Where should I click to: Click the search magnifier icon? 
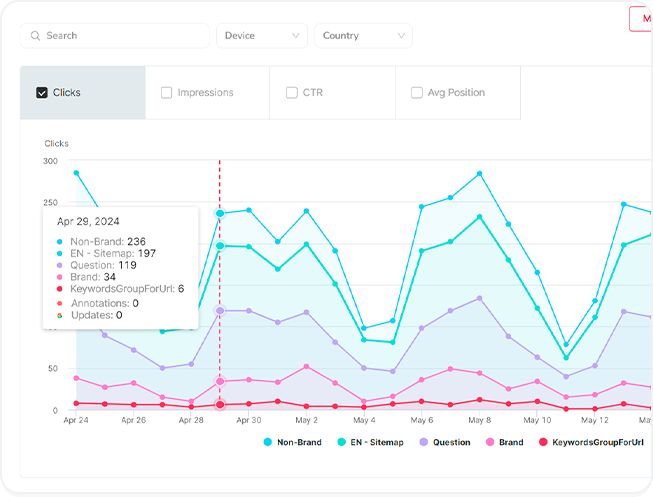36,36
